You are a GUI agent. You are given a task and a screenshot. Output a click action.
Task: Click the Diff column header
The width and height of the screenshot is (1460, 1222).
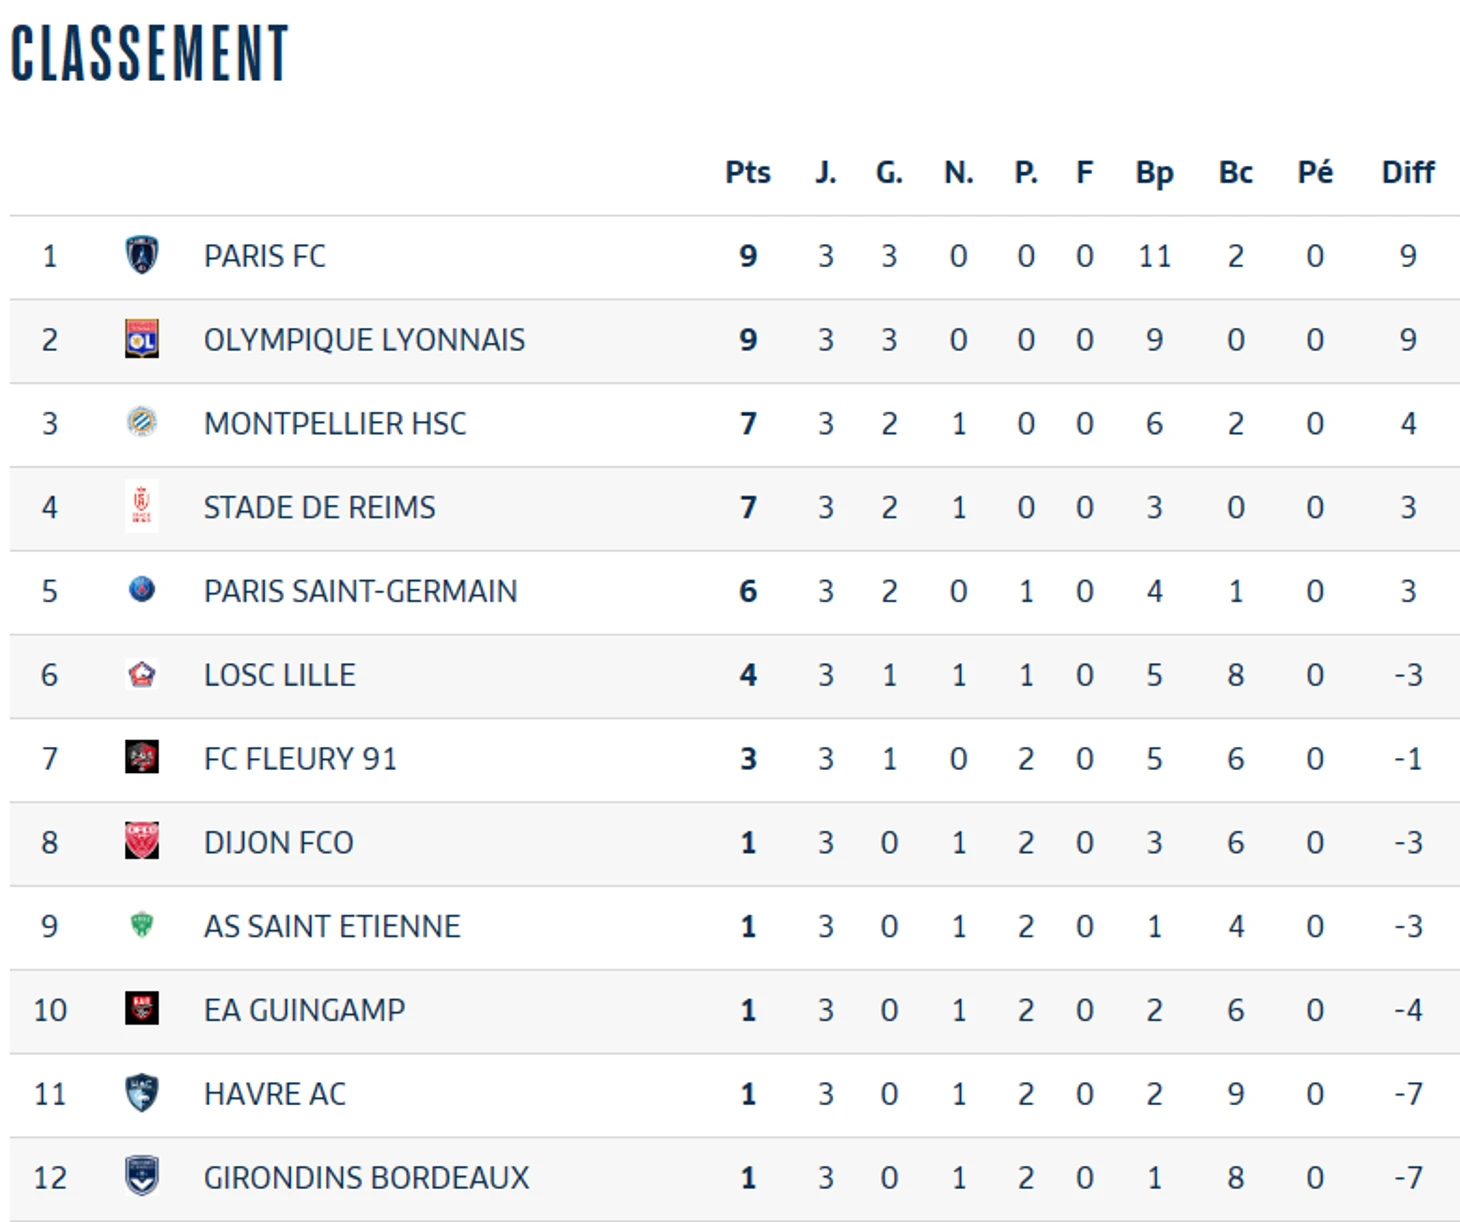(x=1408, y=172)
